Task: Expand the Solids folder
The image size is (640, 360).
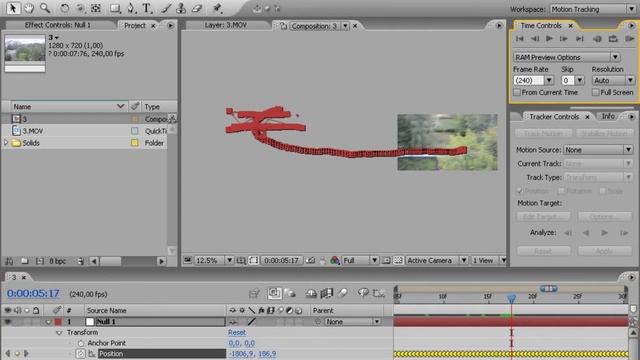Action: (6, 143)
